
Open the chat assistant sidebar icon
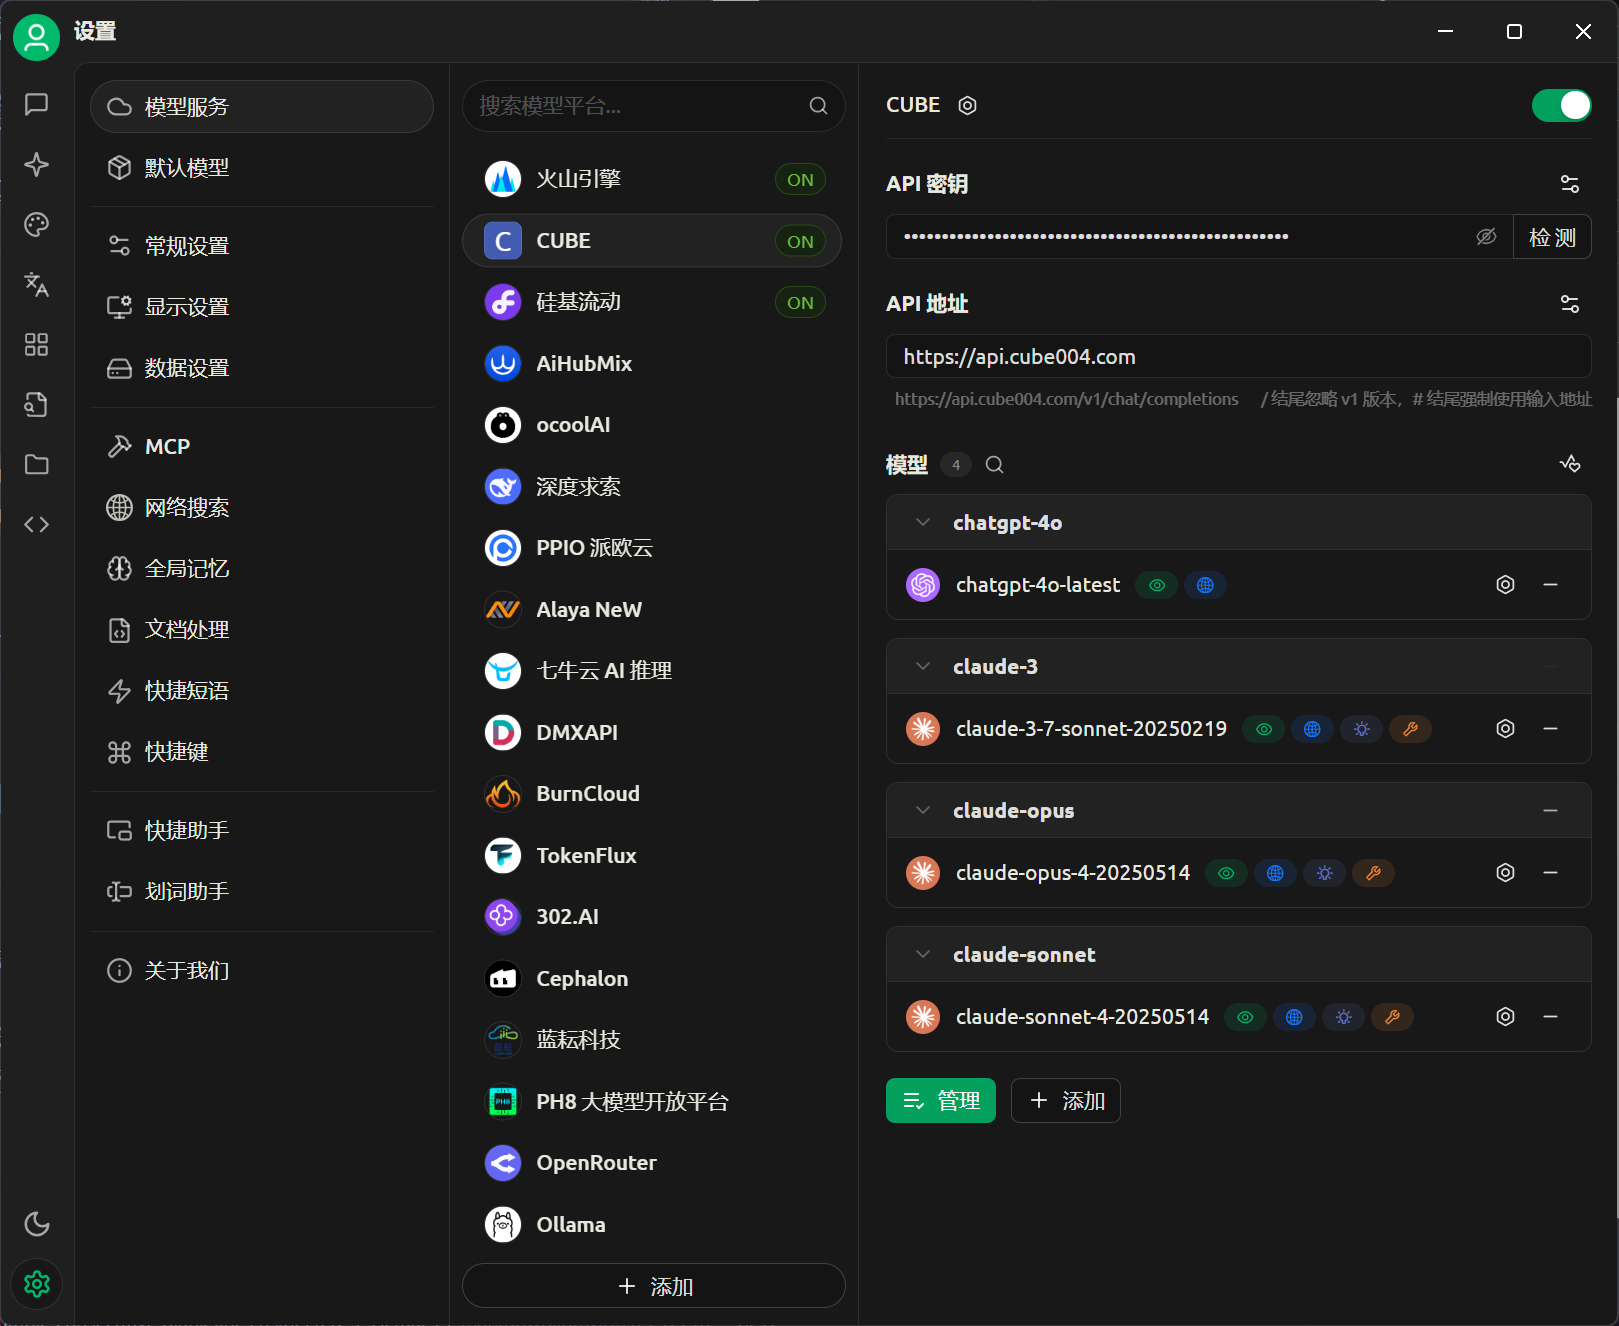(x=37, y=105)
